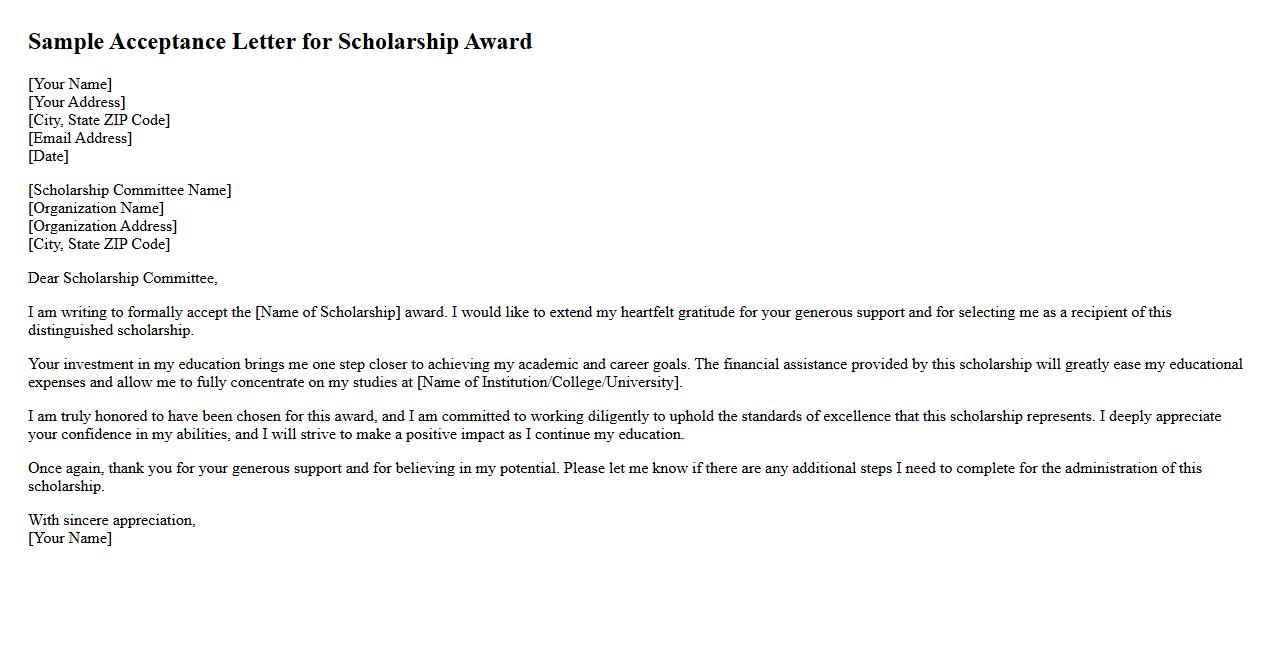Click the [Your Address] placeholder line
Screen dimensions: 1278x650
coord(77,102)
